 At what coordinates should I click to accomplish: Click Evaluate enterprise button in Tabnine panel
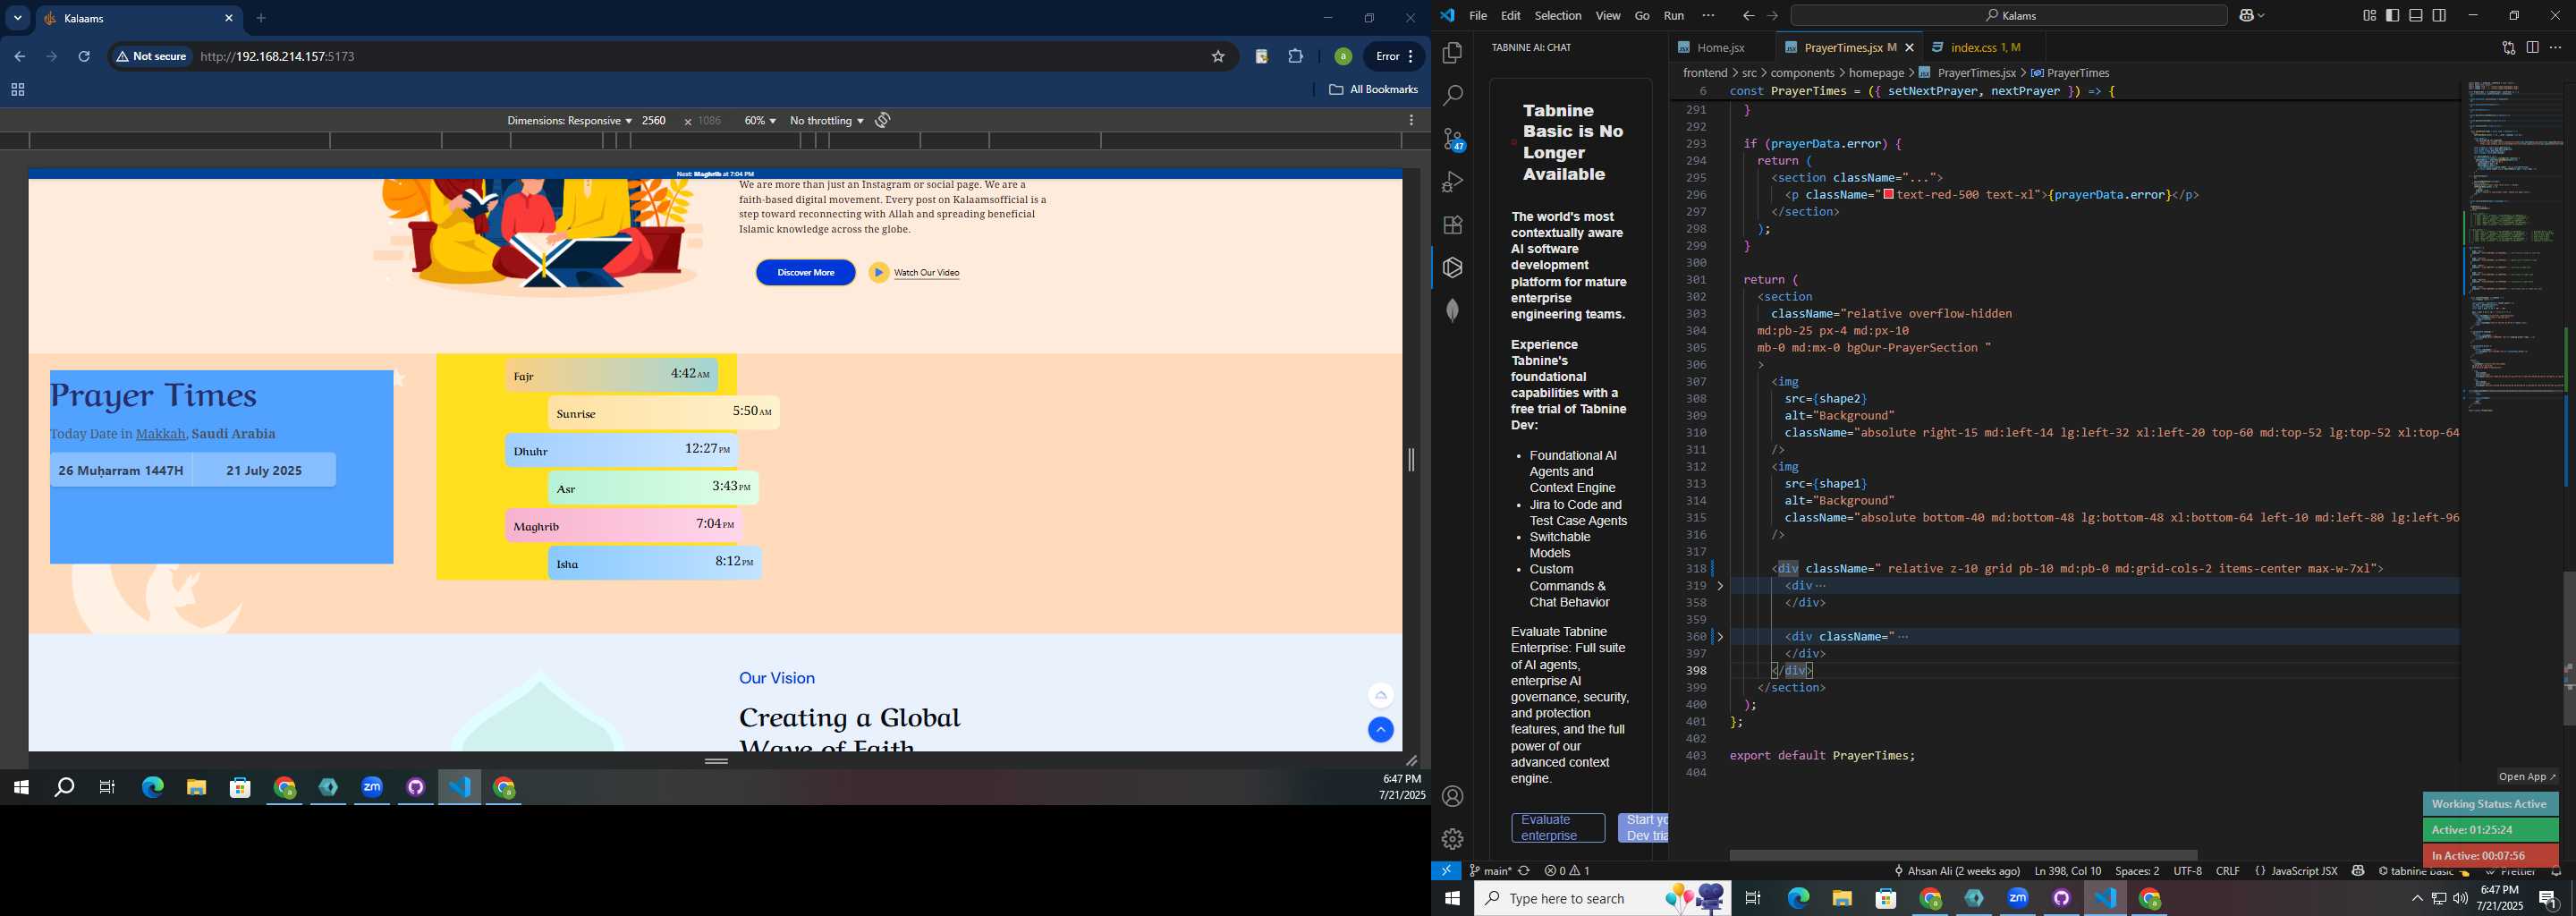[x=1558, y=828]
